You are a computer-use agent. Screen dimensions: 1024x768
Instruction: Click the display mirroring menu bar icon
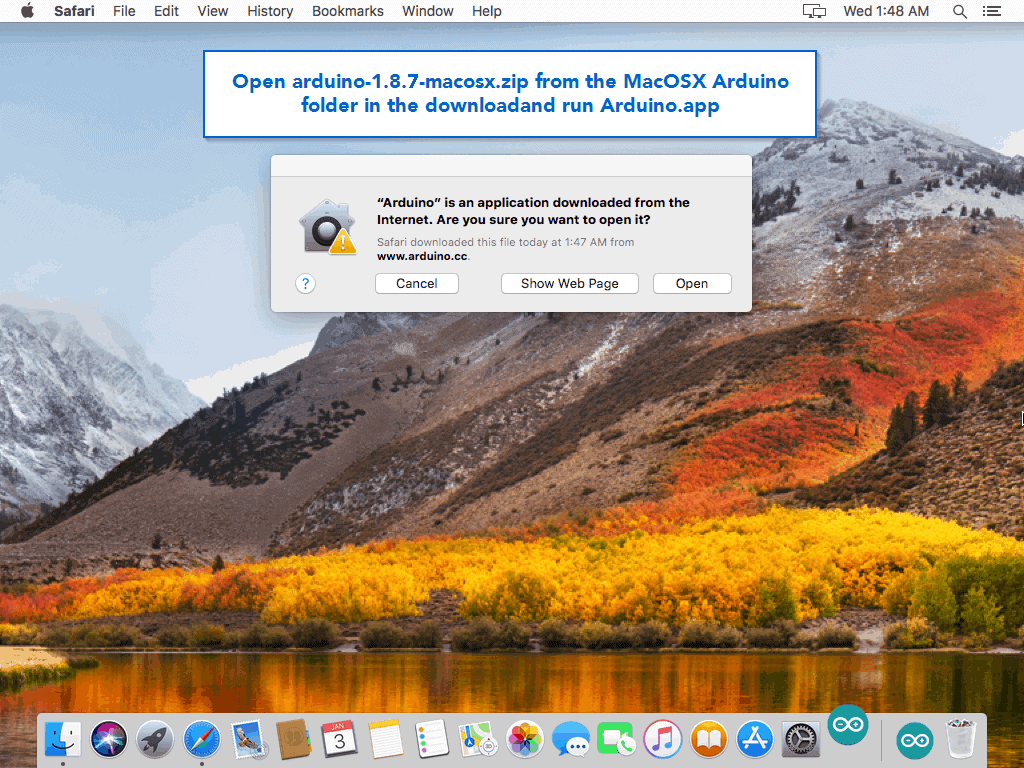pyautogui.click(x=814, y=11)
